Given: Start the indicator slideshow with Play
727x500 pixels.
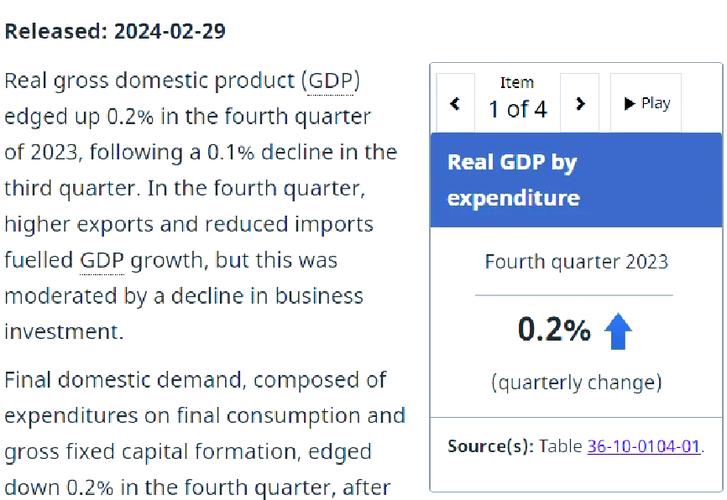Looking at the screenshot, I should click(x=646, y=103).
